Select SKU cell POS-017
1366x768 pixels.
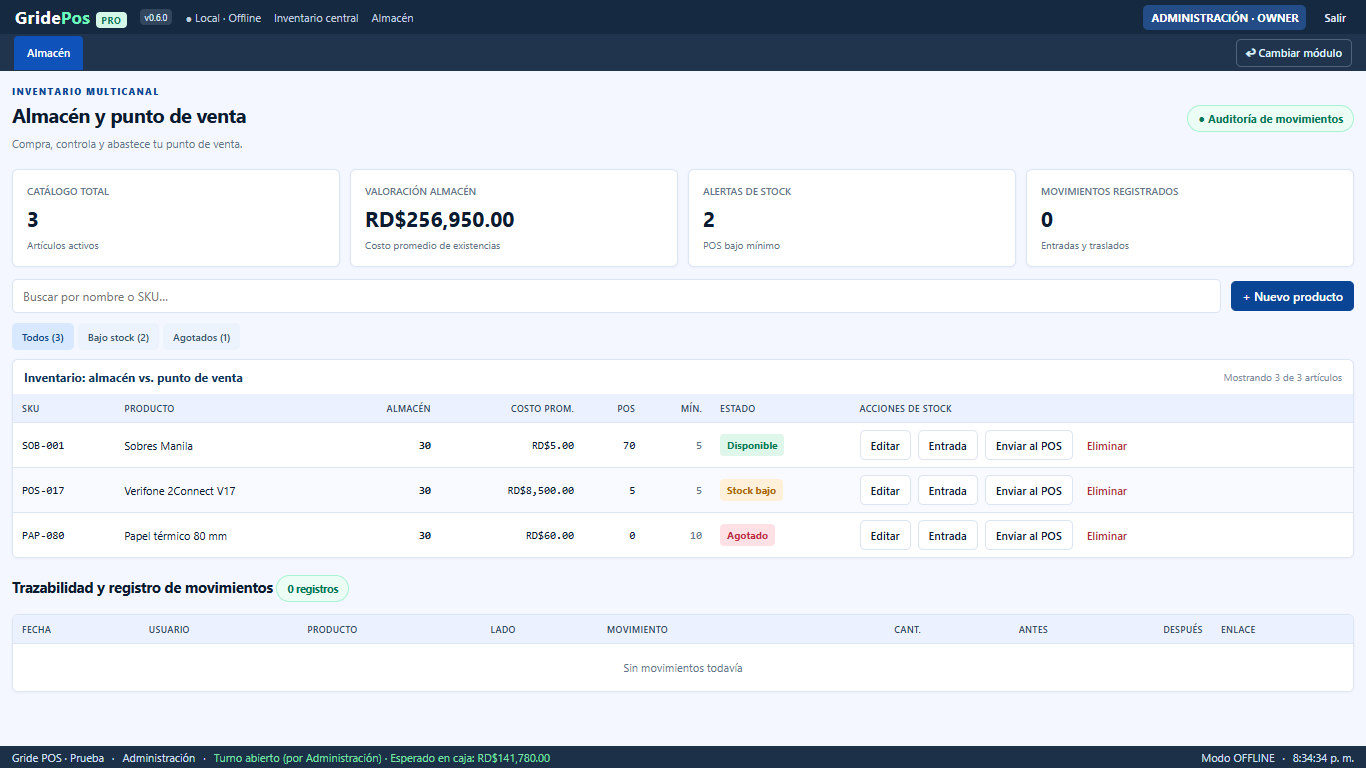(x=43, y=491)
